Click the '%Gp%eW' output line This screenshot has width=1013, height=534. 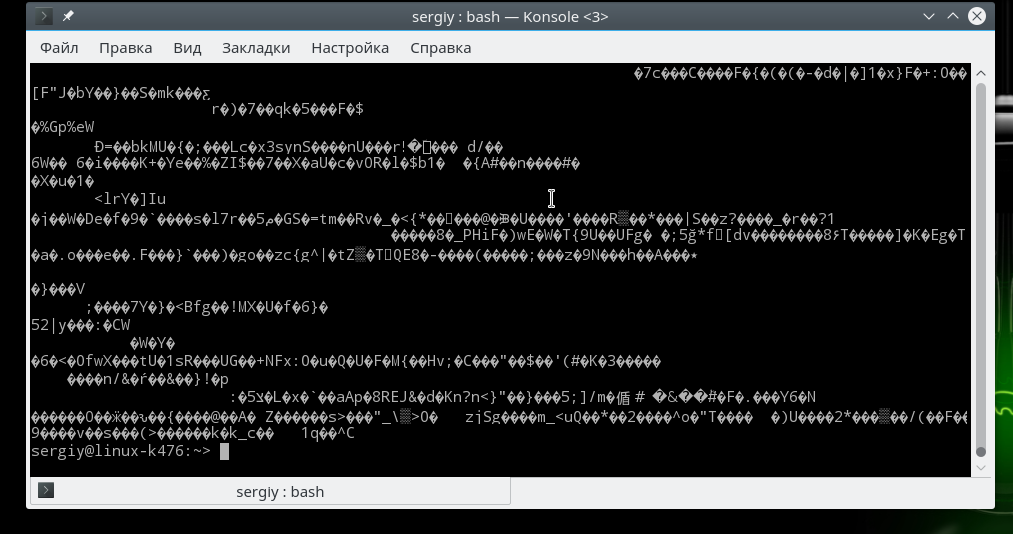coord(63,127)
